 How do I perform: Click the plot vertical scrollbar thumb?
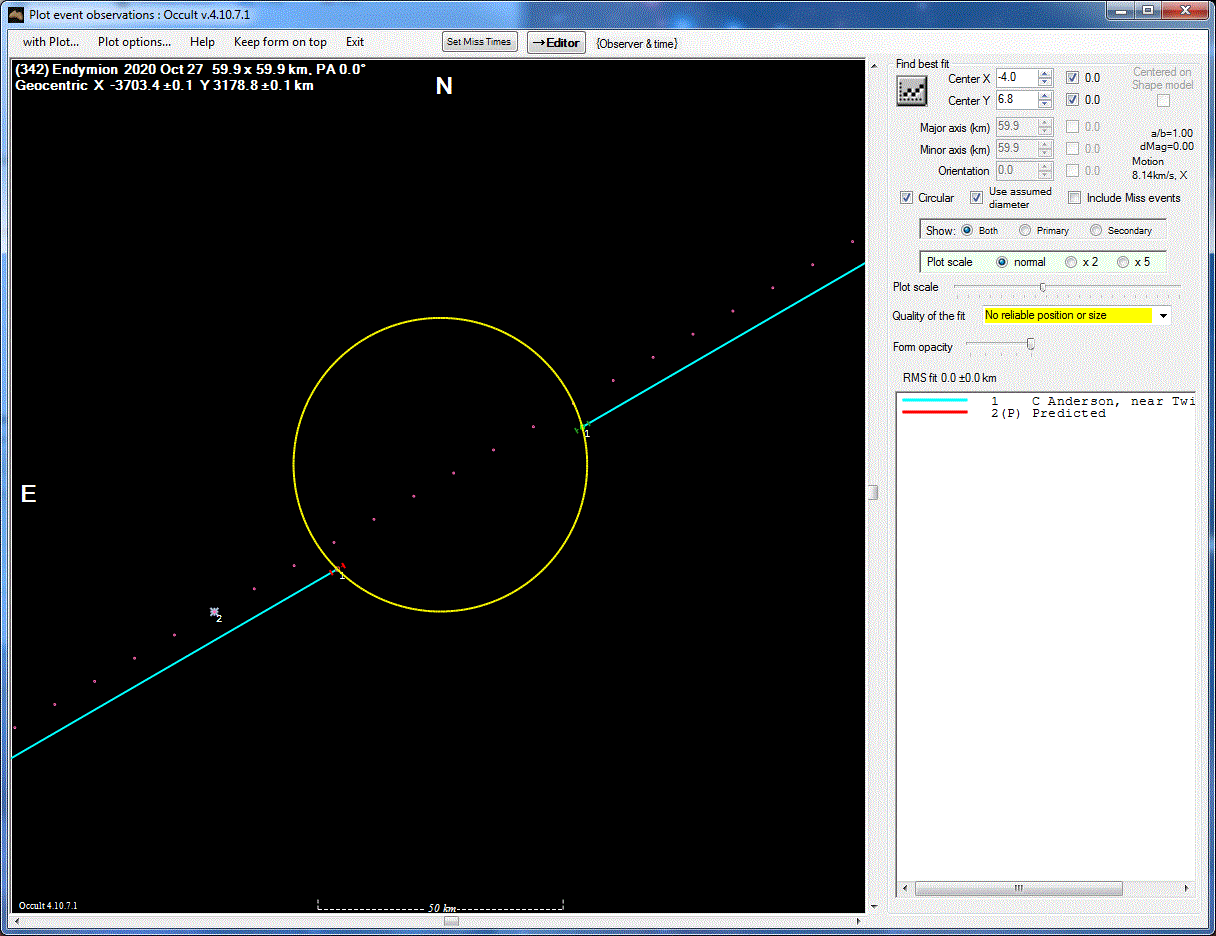click(872, 492)
